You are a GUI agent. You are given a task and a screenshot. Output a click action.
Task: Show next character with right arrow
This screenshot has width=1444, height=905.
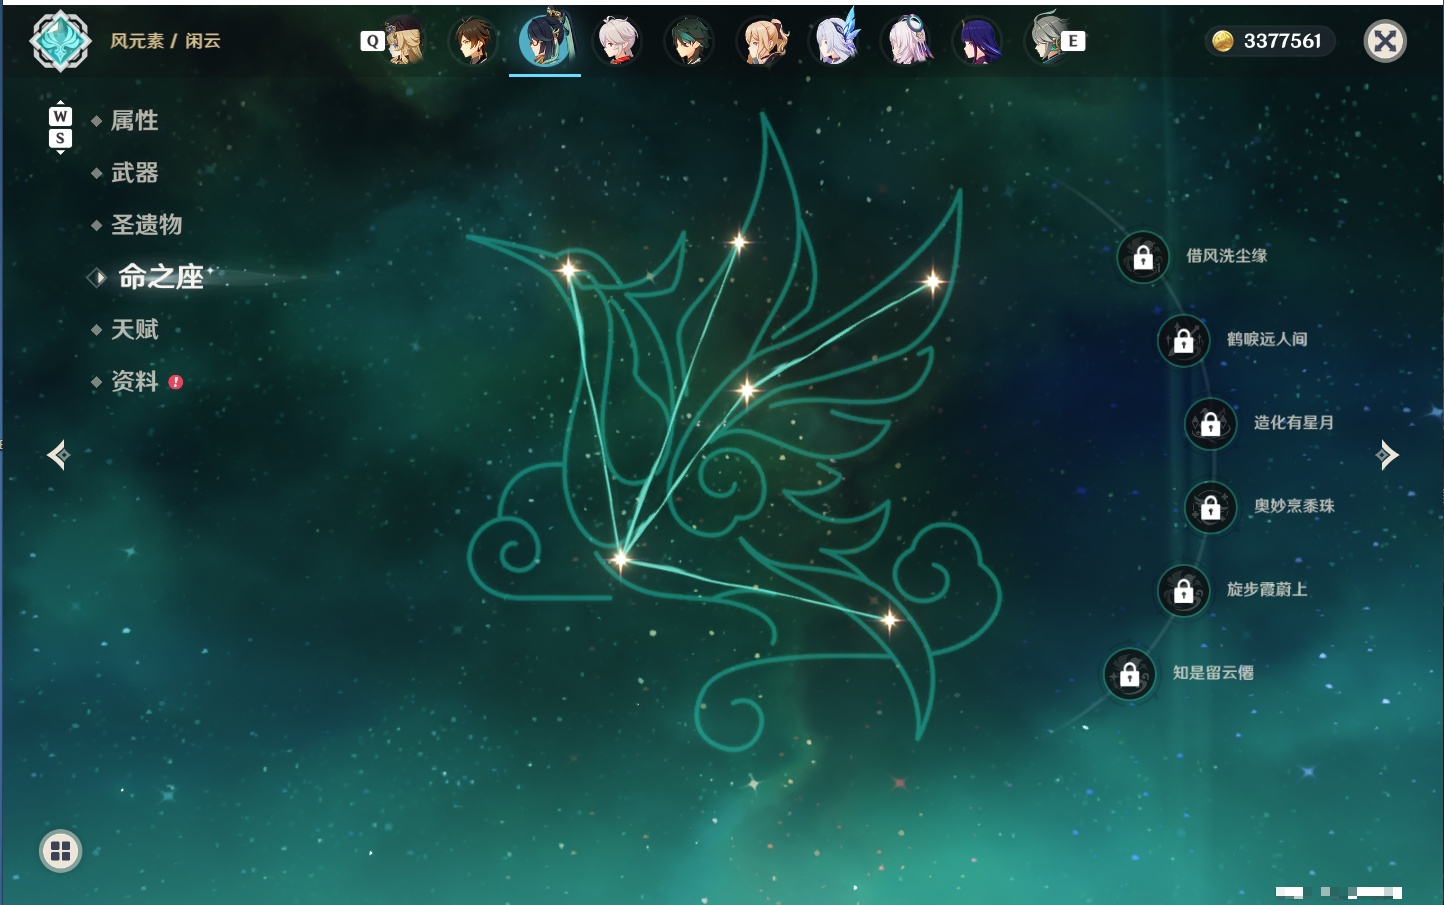pos(1387,455)
